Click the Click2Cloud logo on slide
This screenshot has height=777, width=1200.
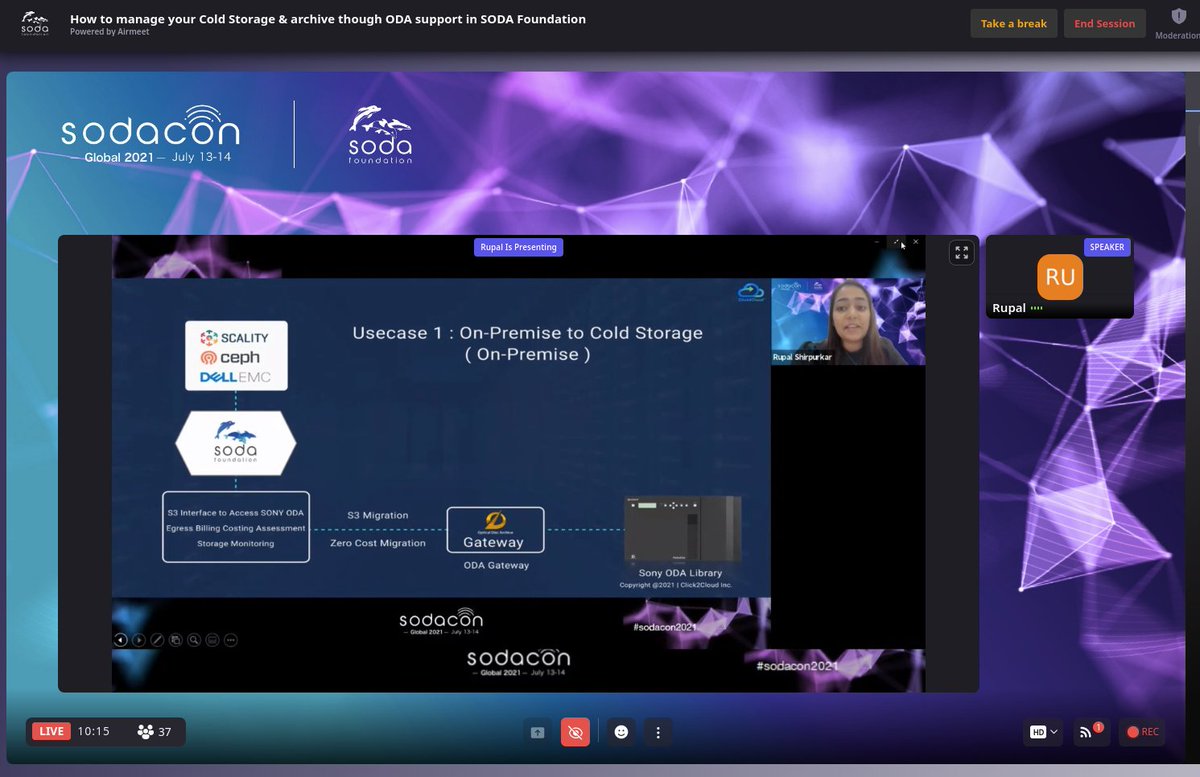pyautogui.click(x=750, y=291)
